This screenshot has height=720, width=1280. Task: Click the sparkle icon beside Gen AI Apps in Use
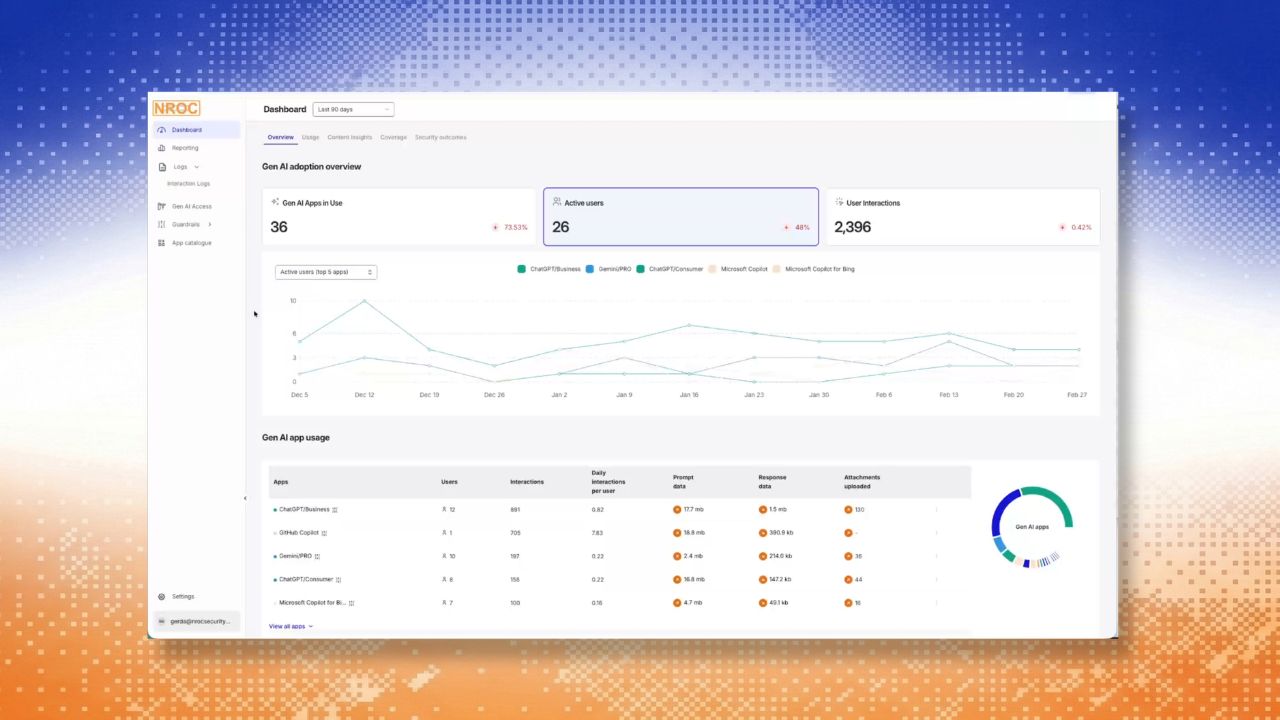(x=275, y=202)
